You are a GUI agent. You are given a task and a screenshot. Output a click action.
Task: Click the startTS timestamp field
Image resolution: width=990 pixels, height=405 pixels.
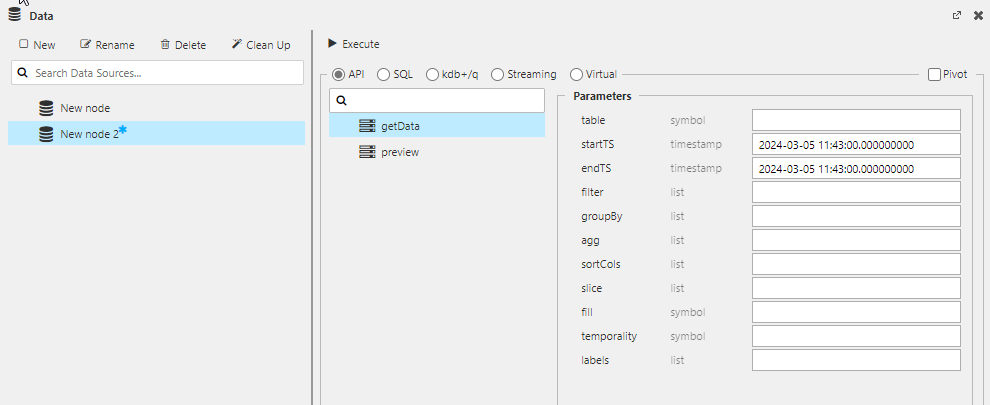click(x=856, y=144)
